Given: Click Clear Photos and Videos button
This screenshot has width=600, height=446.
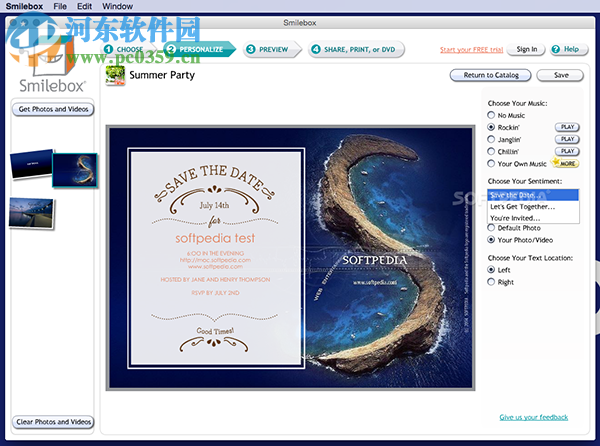Looking at the screenshot, I should (53, 422).
